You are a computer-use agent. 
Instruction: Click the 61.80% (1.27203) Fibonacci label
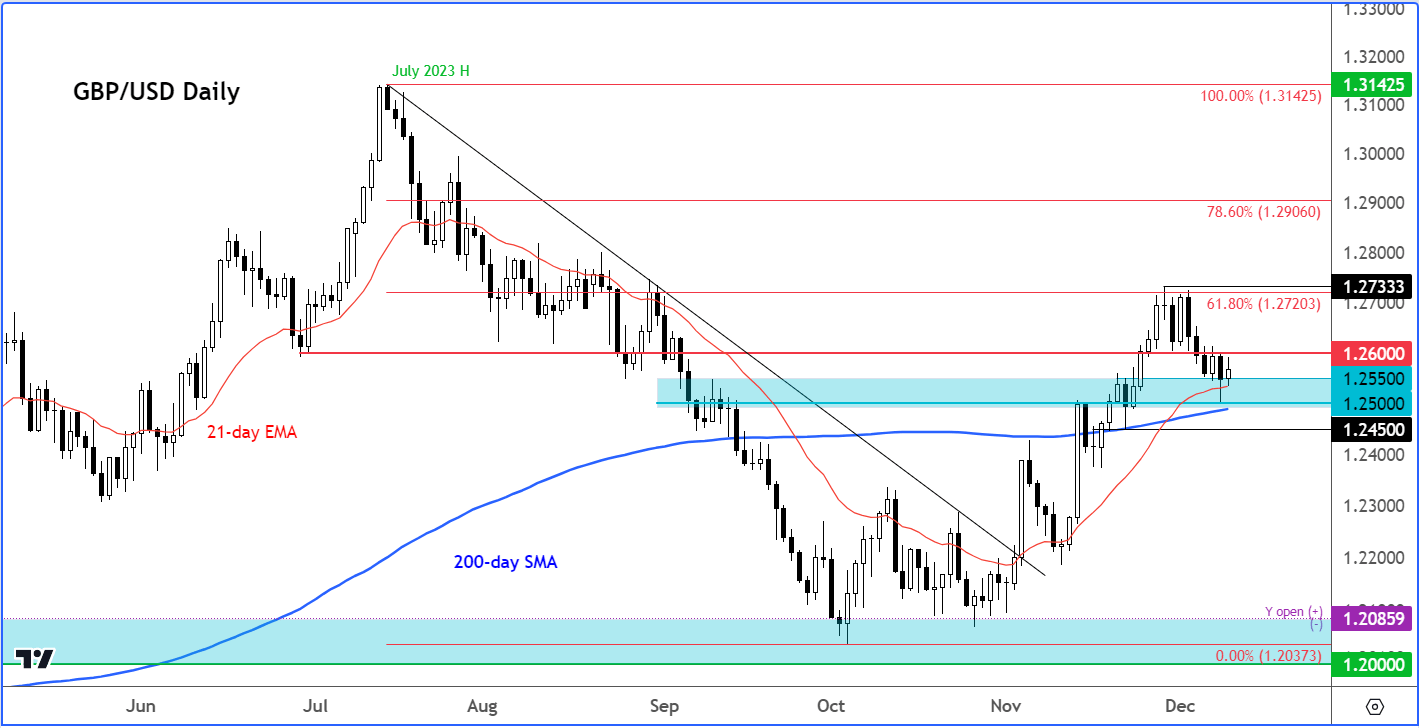[x=1265, y=304]
